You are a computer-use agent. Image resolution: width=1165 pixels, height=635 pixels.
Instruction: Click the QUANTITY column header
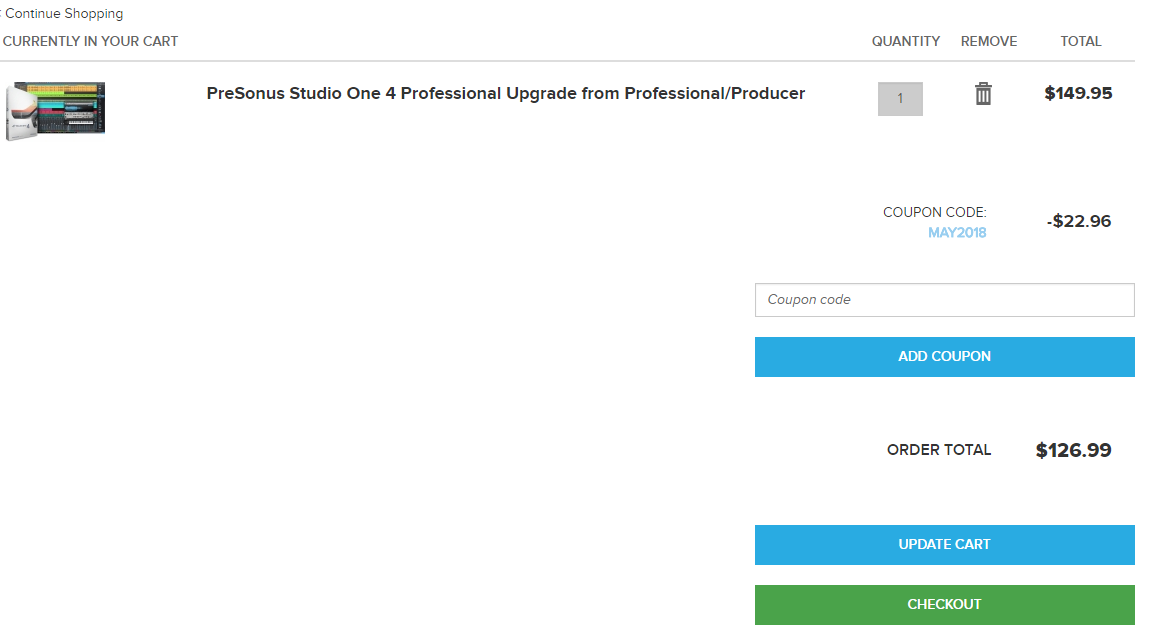(905, 41)
